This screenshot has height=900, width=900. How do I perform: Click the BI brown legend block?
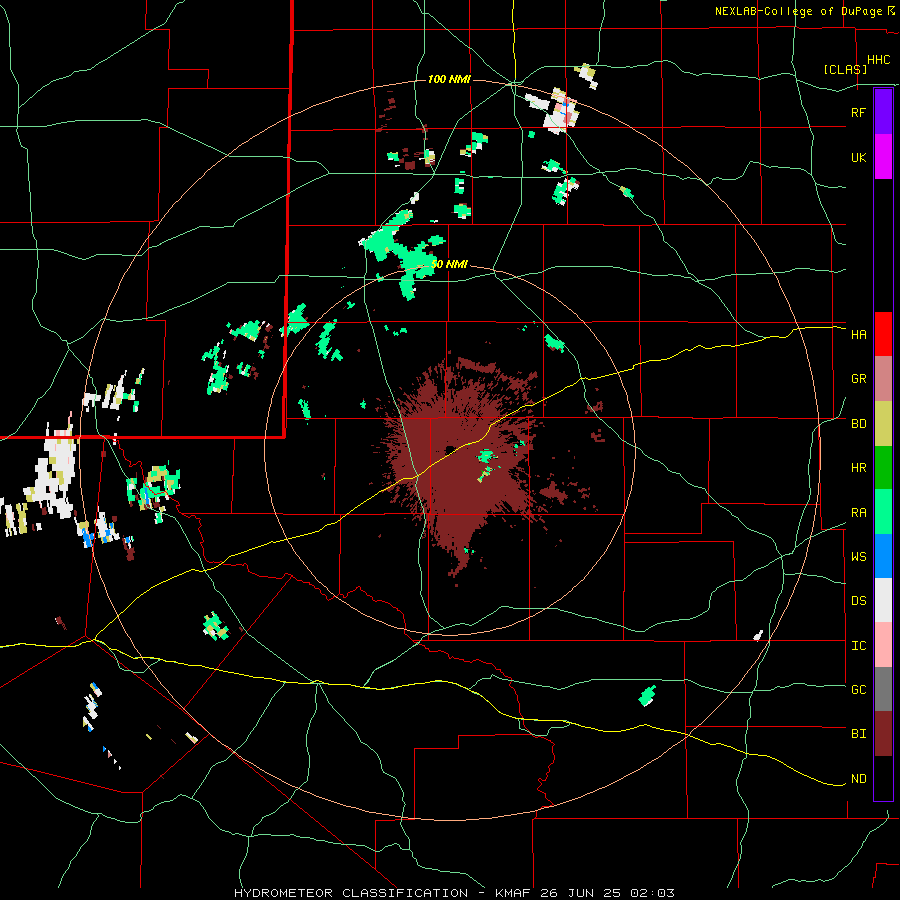coord(883,734)
